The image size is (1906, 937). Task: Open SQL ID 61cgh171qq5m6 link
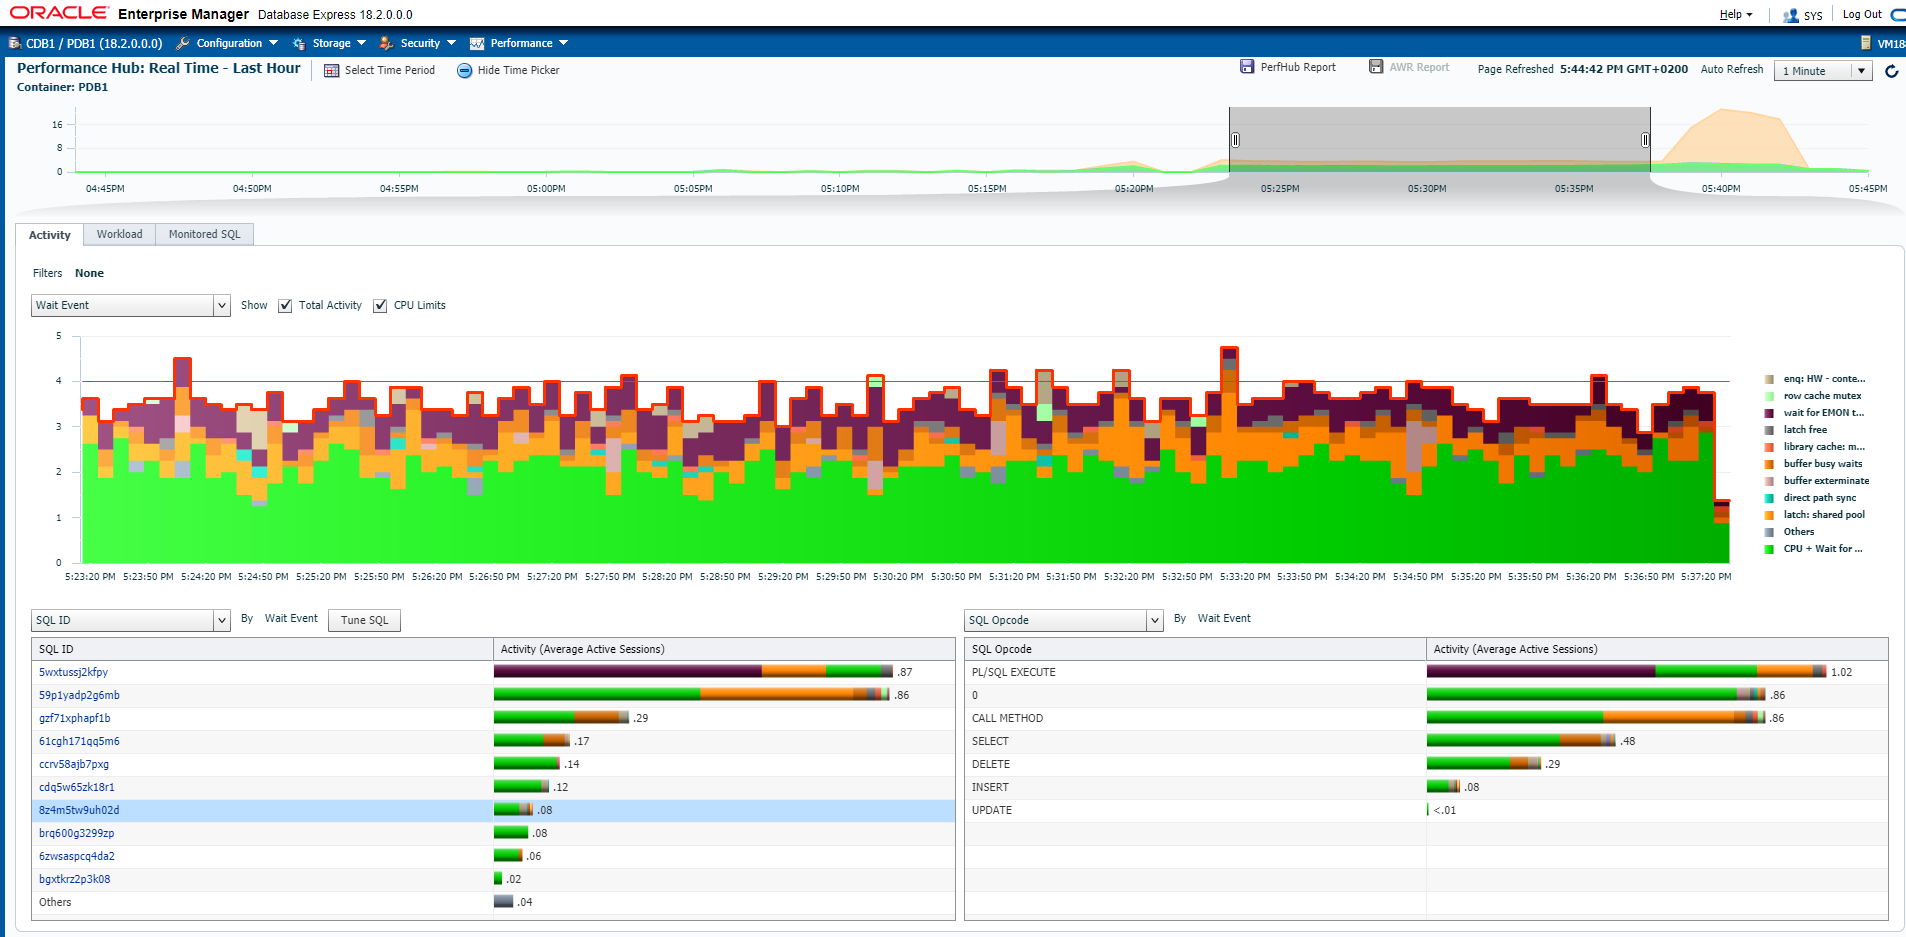79,741
